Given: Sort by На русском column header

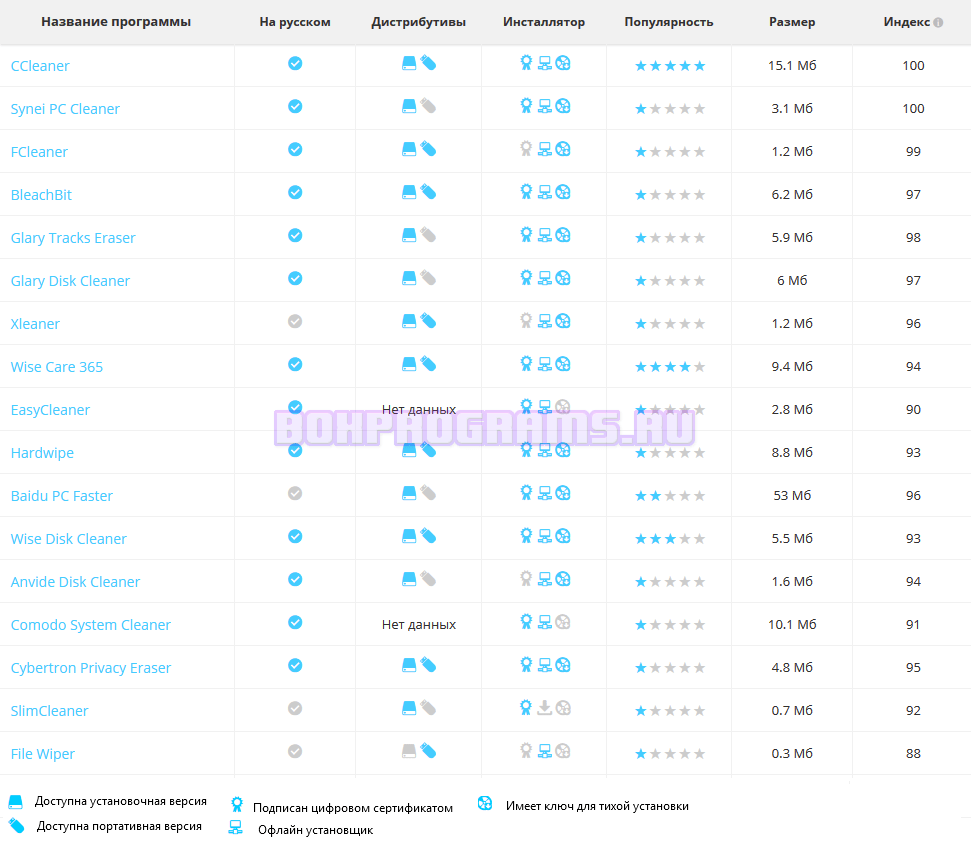Looking at the screenshot, I should pyautogui.click(x=295, y=22).
